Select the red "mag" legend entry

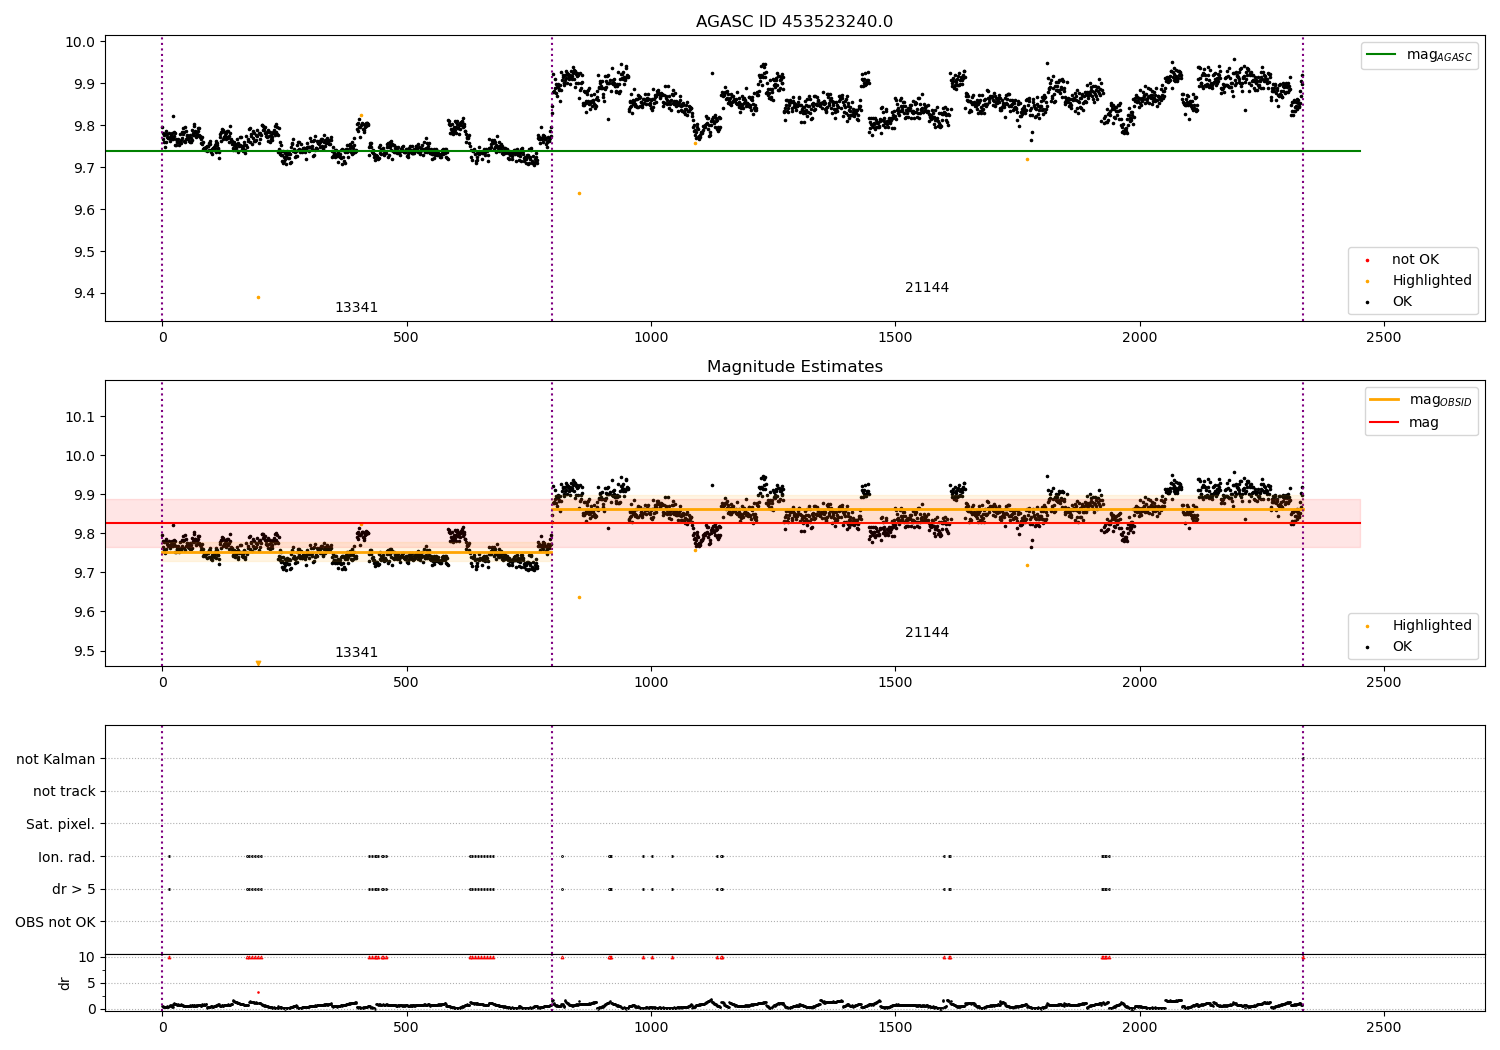[x=1405, y=422]
